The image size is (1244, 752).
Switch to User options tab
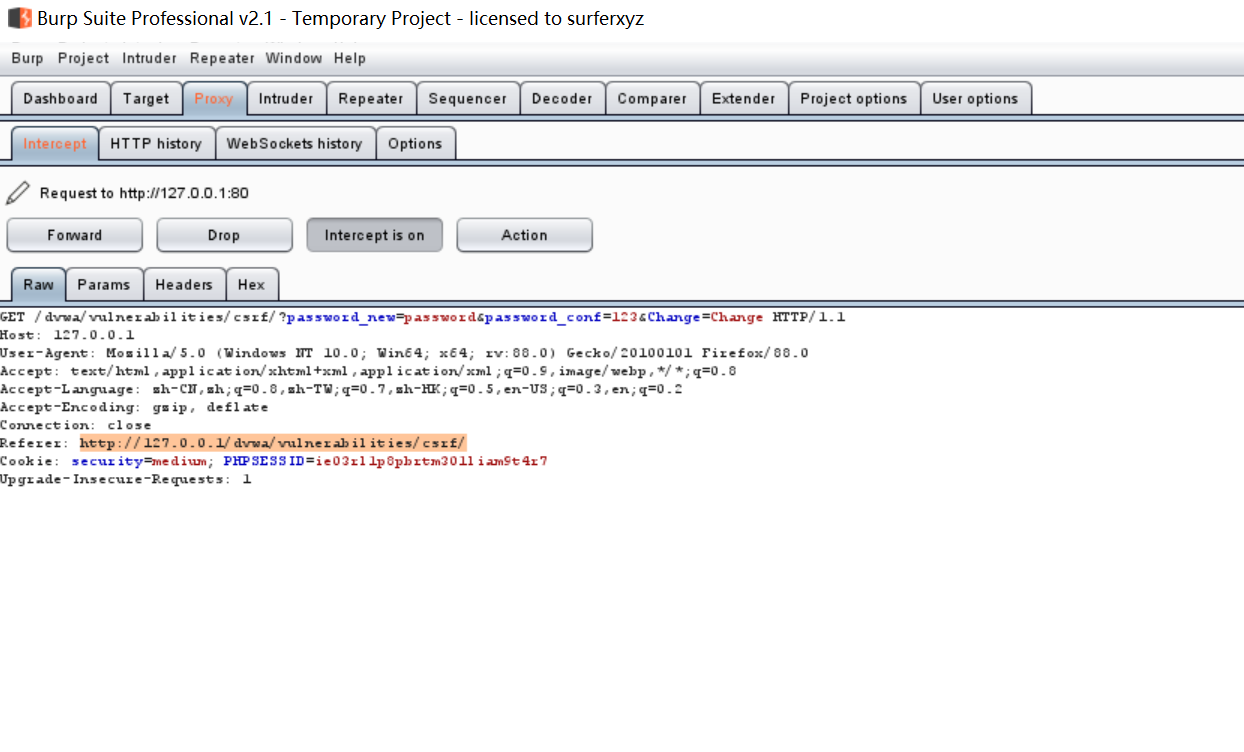click(x=975, y=99)
